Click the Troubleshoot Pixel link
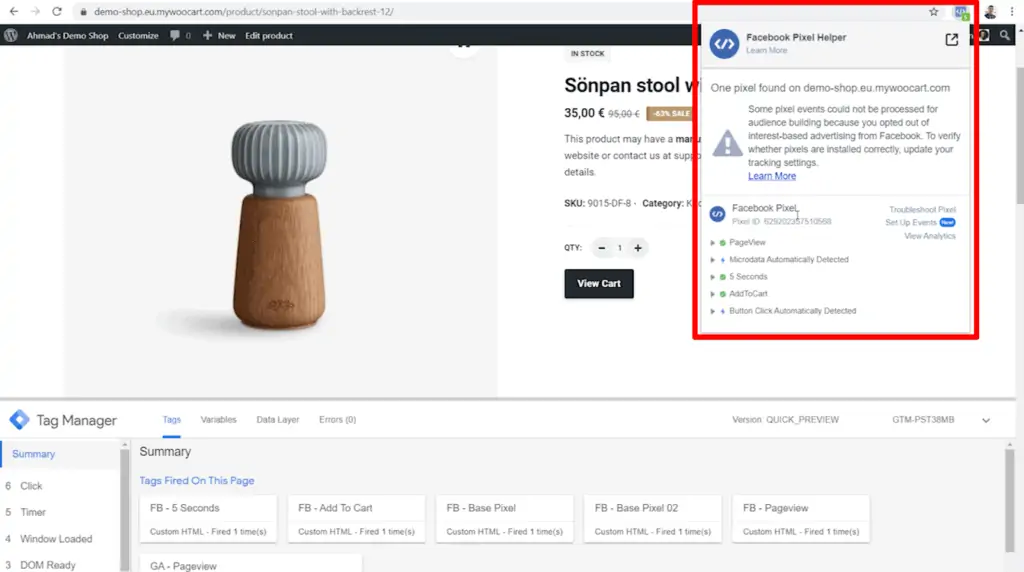Screen dimensions: 1024x572 (x=922, y=210)
